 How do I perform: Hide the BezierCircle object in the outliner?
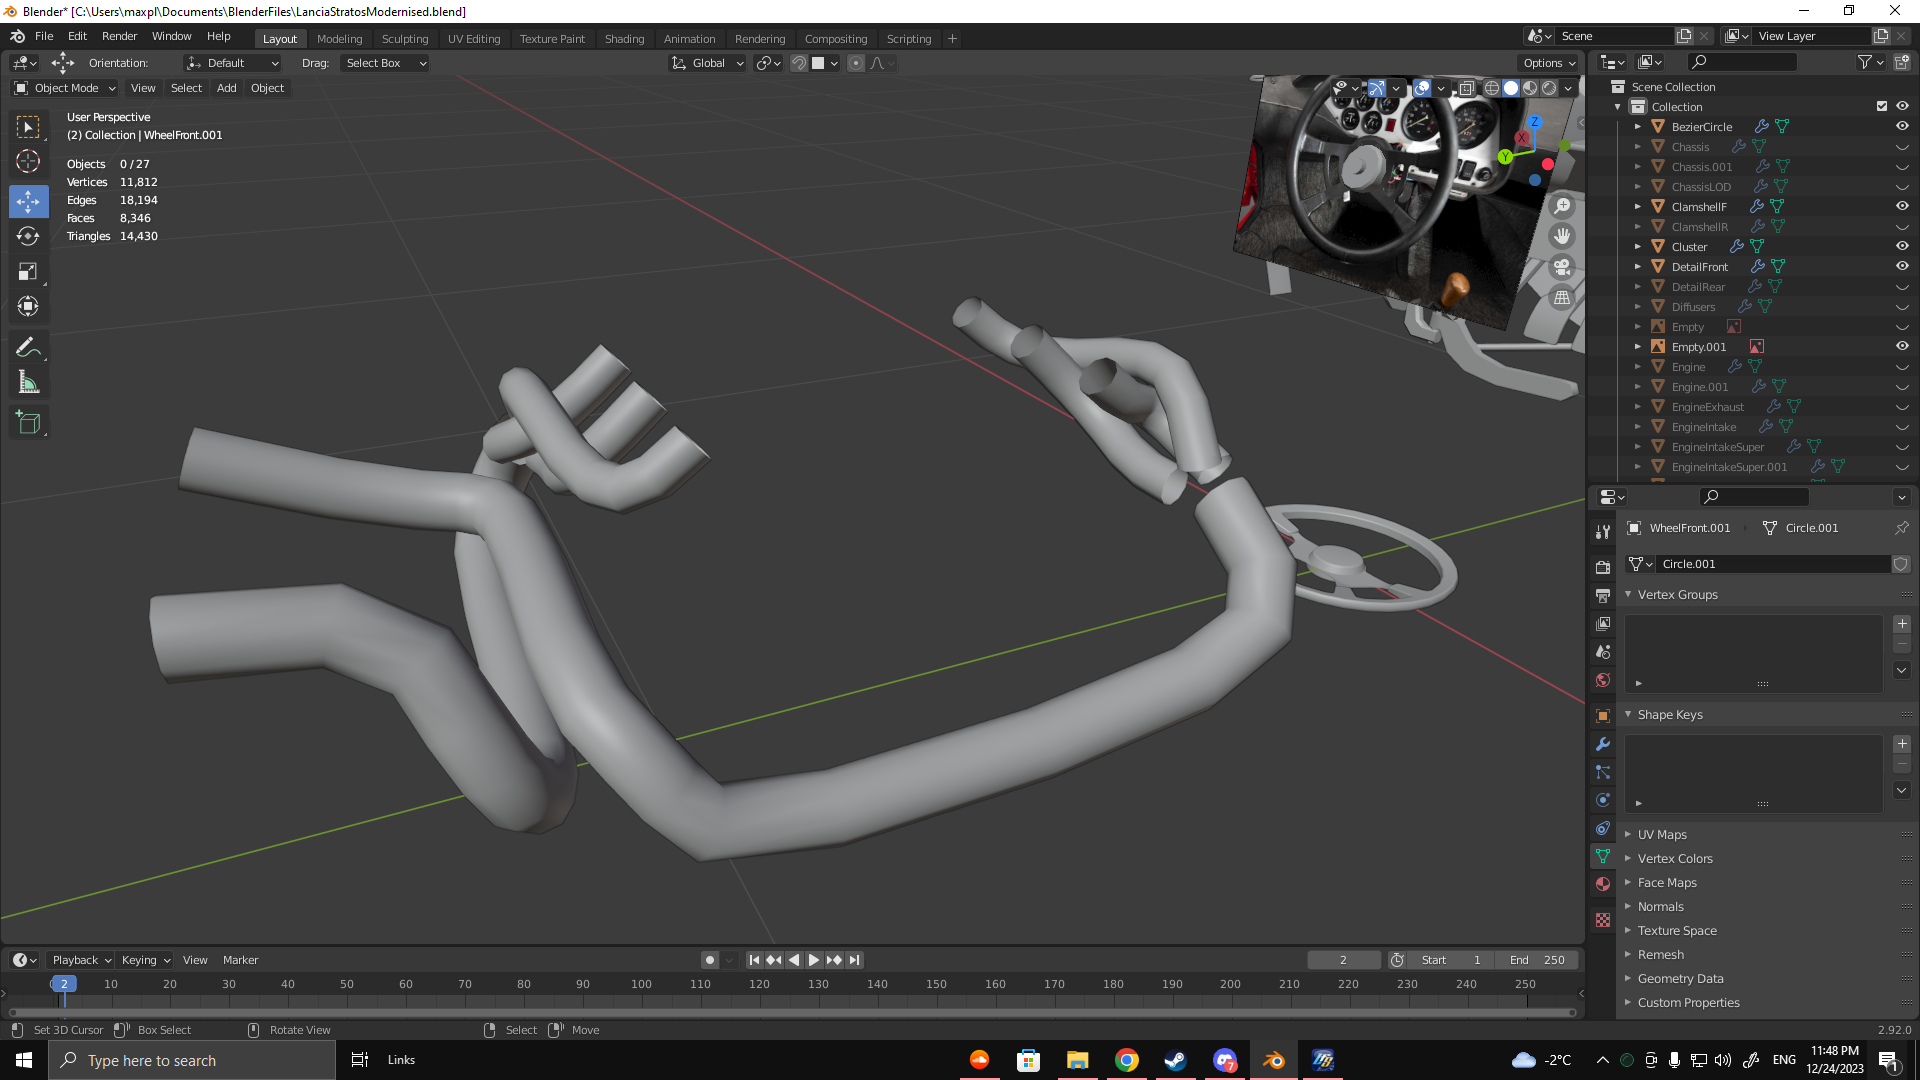[1902, 127]
